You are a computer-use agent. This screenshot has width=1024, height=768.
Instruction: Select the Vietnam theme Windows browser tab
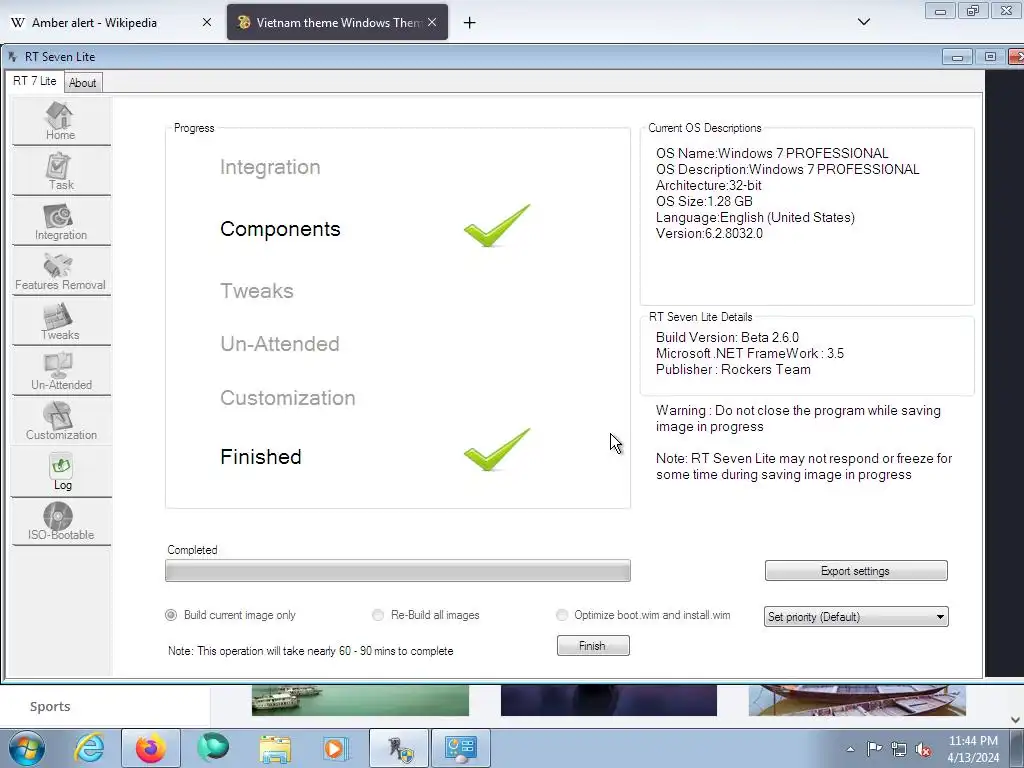[x=337, y=22]
